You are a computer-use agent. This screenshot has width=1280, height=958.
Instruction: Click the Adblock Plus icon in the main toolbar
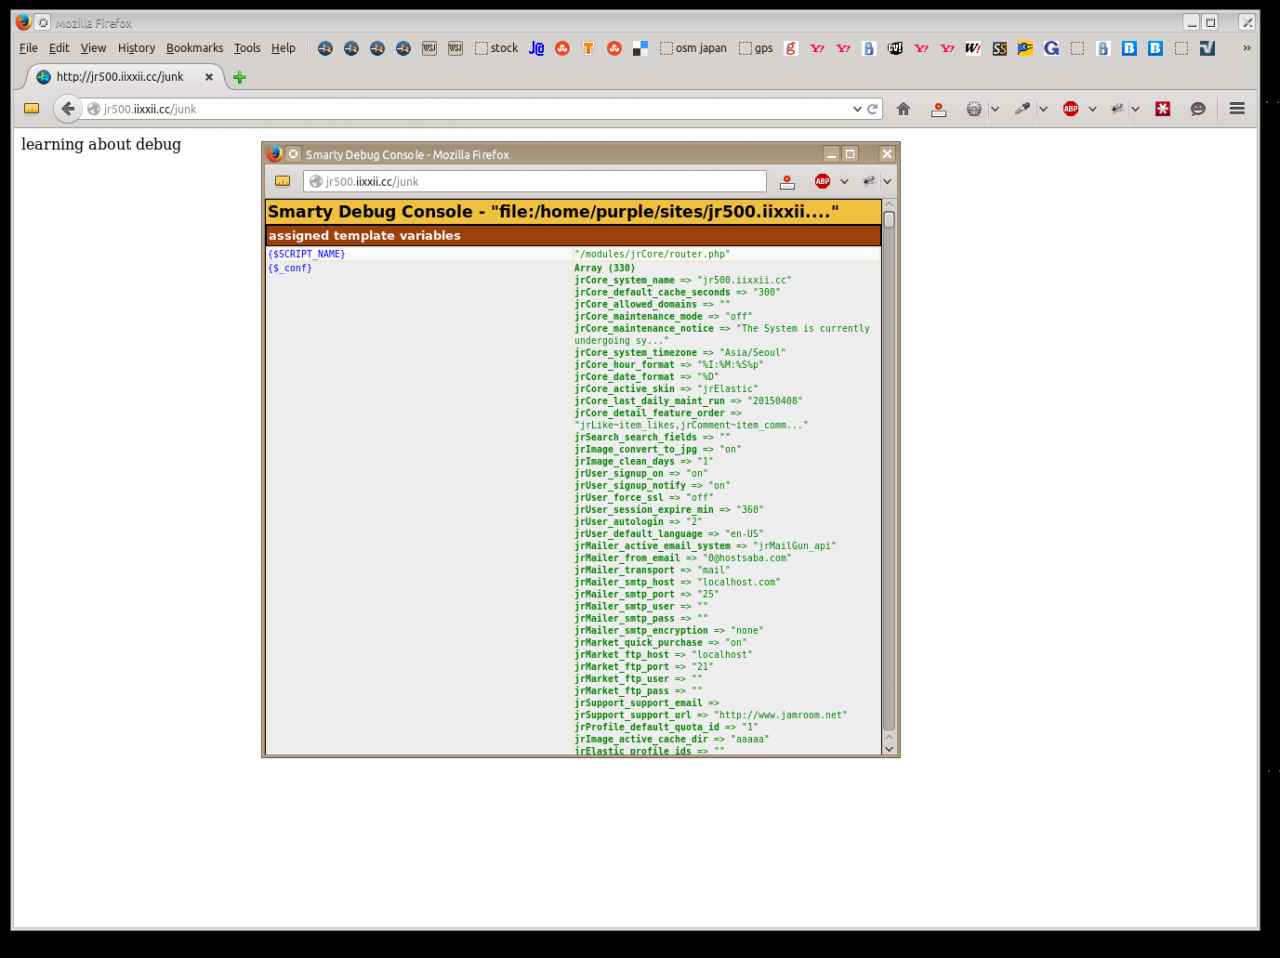coord(1070,109)
